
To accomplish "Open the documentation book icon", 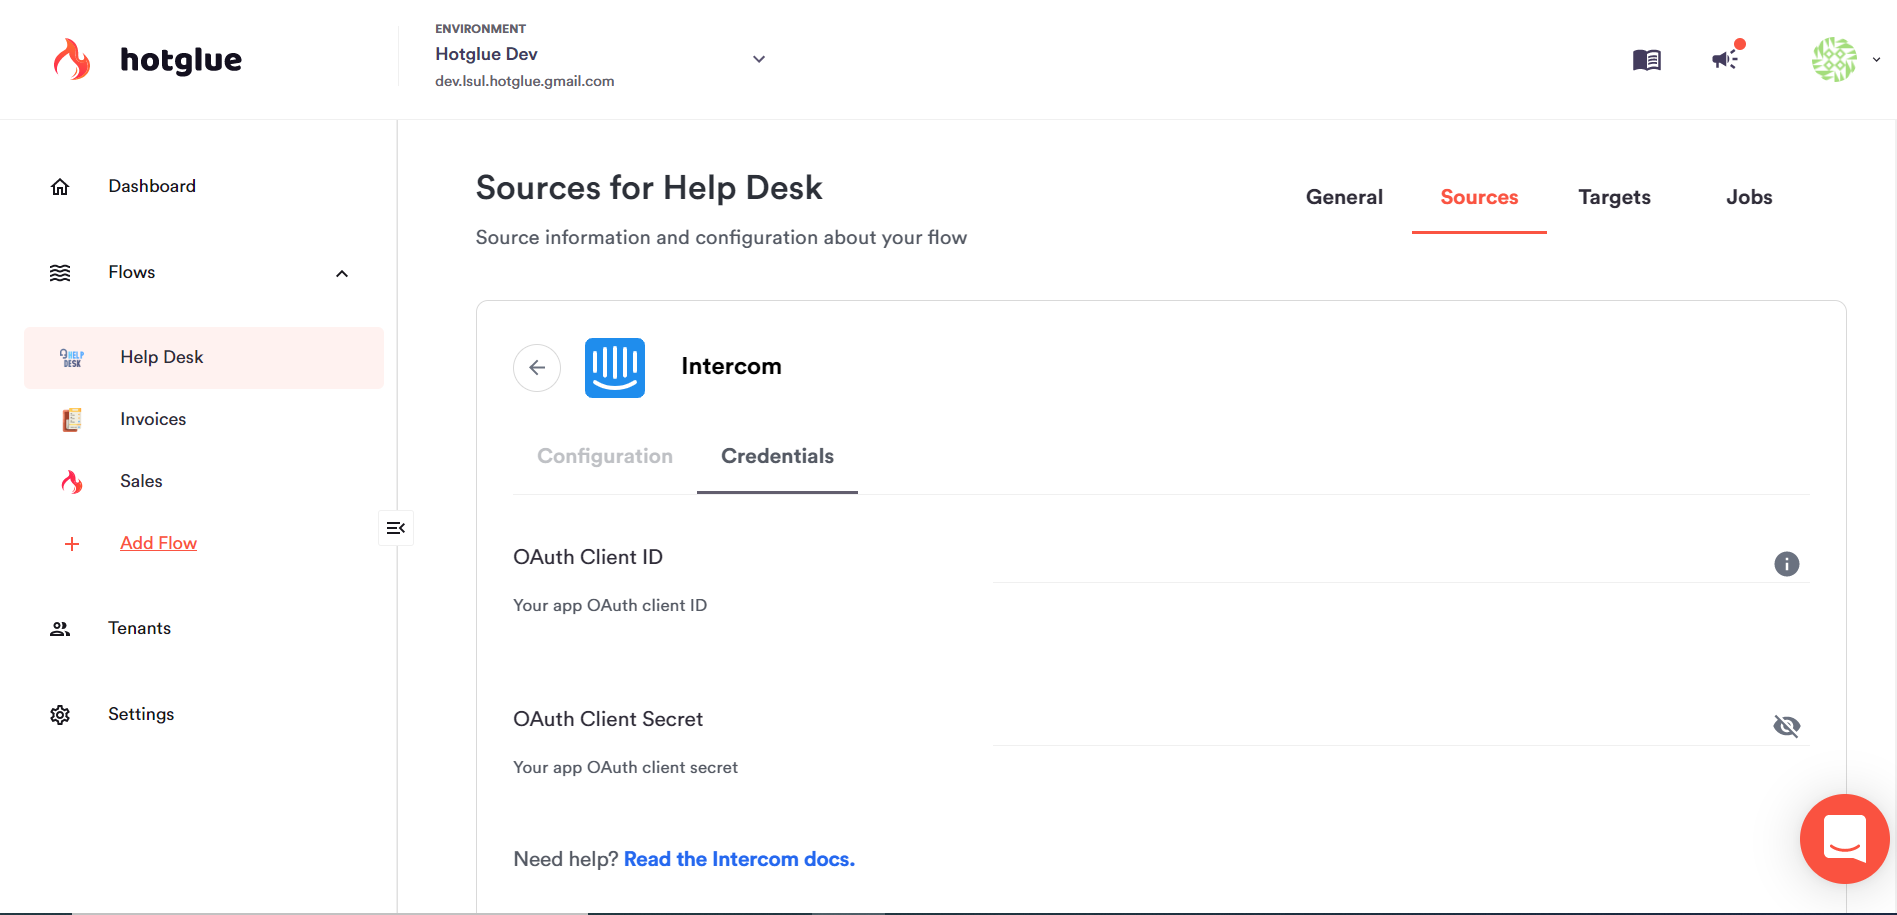I will pos(1647,60).
